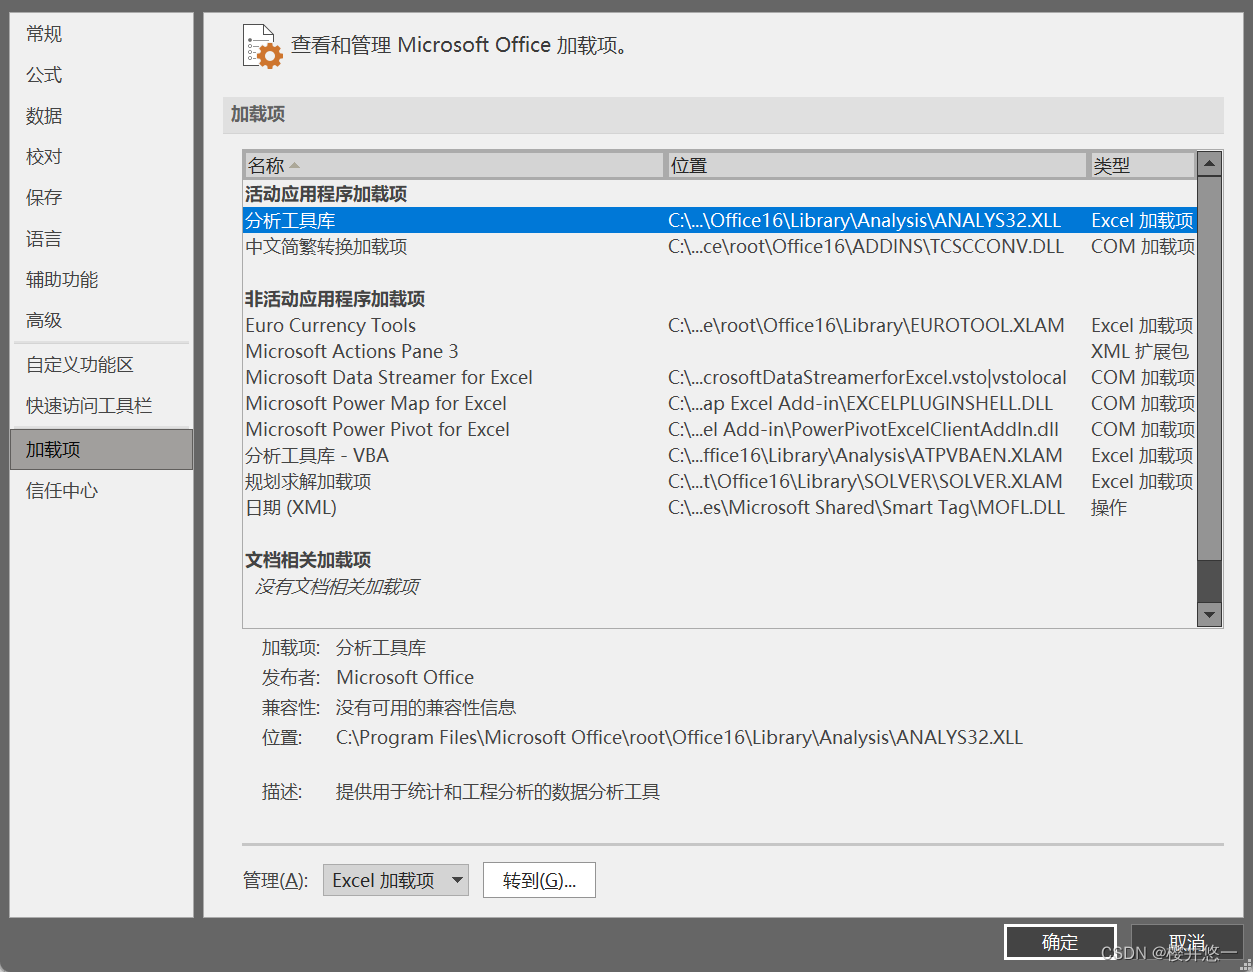This screenshot has width=1253, height=972.
Task: Open the 常规 settings category
Action: pos(44,34)
